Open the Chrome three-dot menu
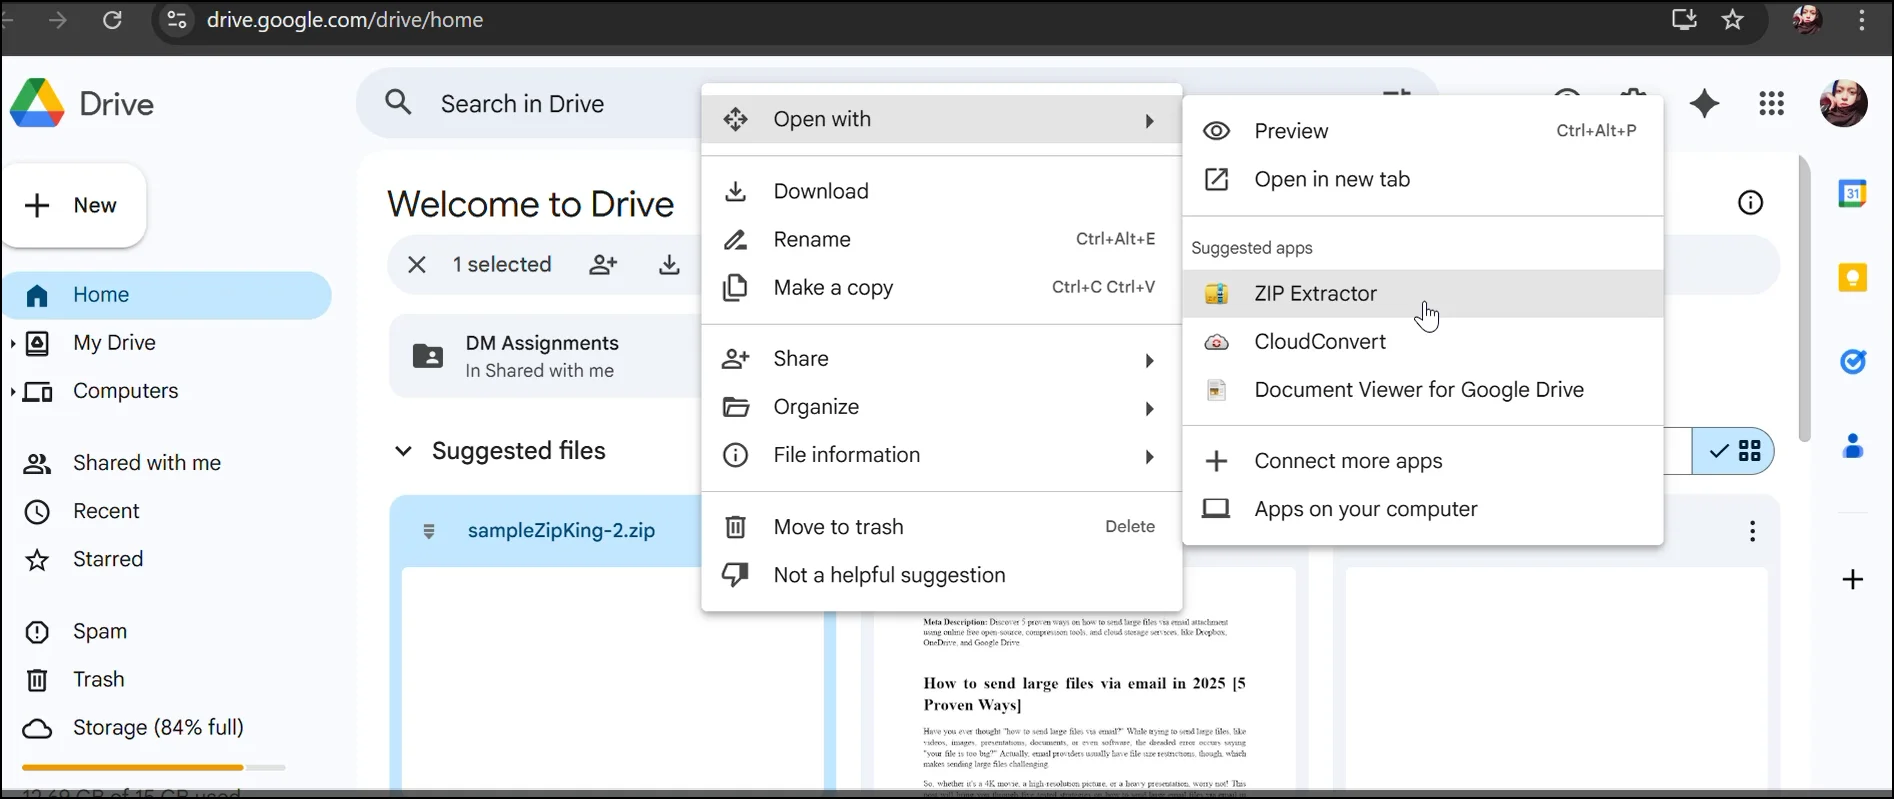This screenshot has width=1894, height=799. pos(1861,20)
